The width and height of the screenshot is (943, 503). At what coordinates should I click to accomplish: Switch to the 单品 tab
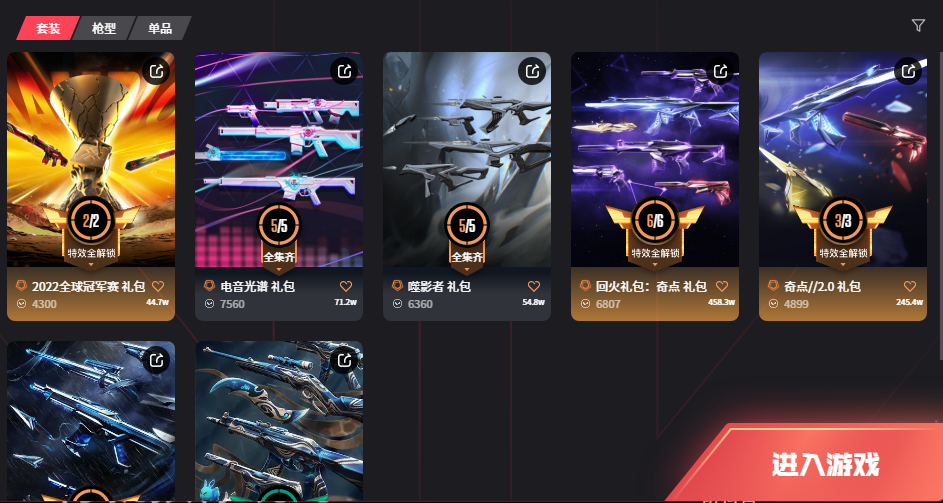tap(160, 28)
